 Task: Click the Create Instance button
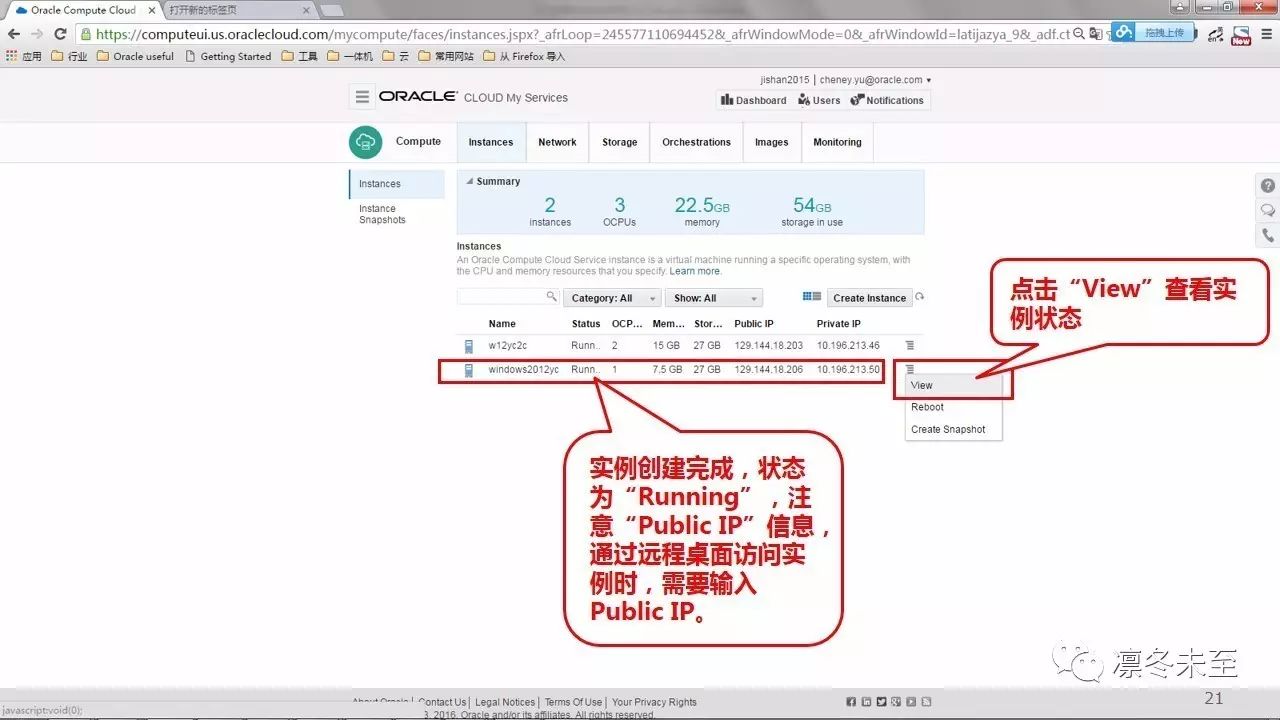[x=869, y=298]
